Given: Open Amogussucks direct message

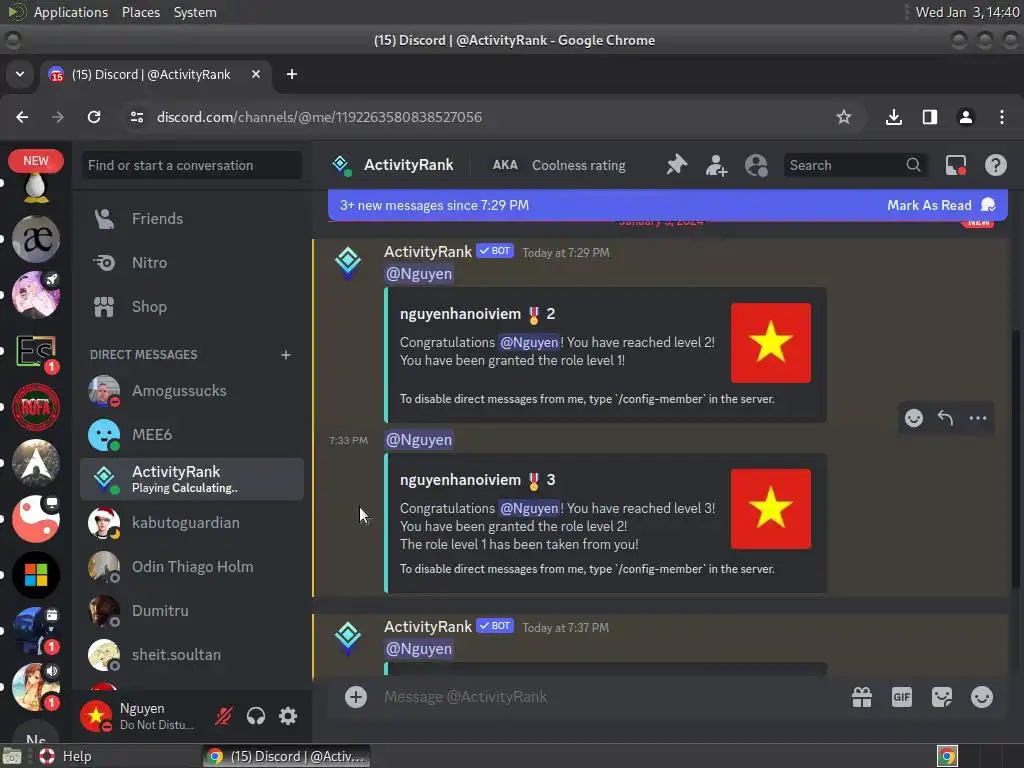Looking at the screenshot, I should click(x=192, y=391).
